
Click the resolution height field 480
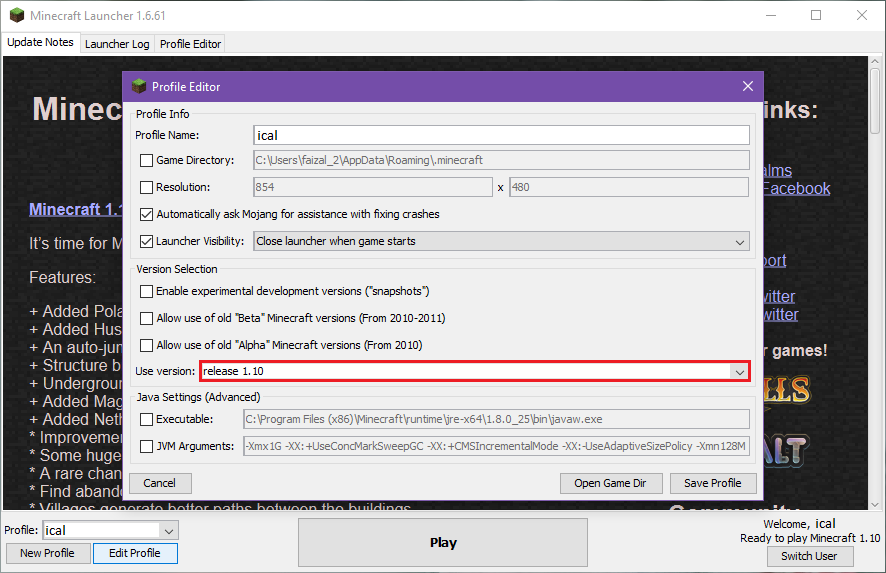(x=629, y=187)
